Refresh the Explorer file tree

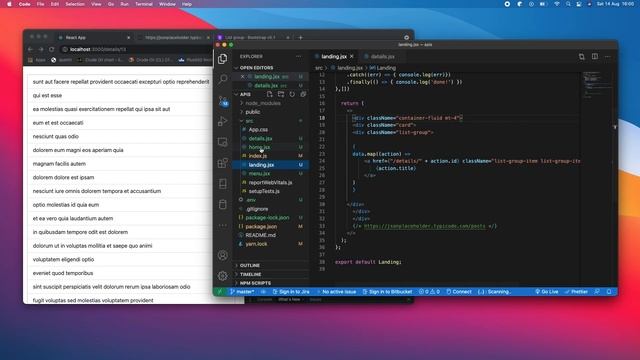pyautogui.click(x=292, y=94)
